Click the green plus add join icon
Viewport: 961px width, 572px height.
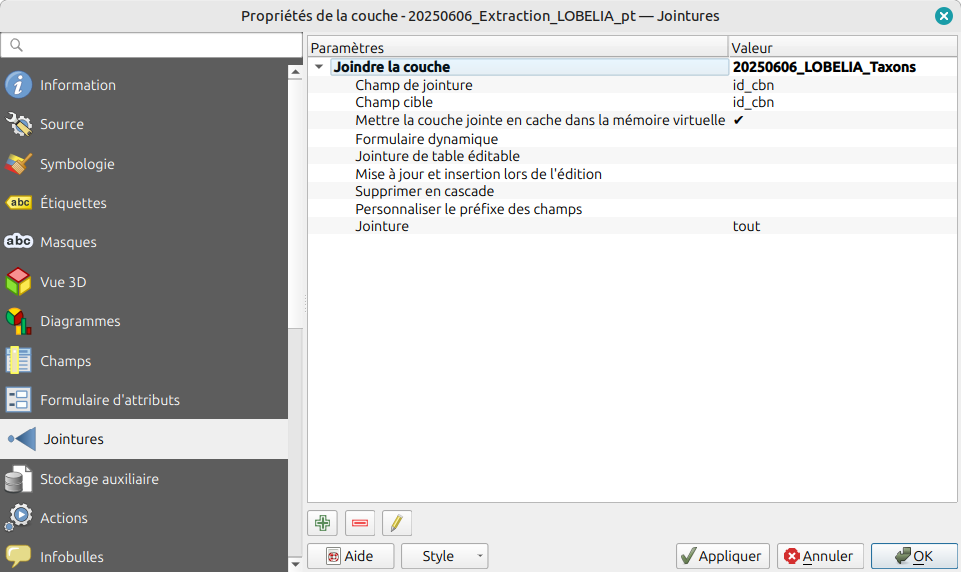[x=322, y=523]
